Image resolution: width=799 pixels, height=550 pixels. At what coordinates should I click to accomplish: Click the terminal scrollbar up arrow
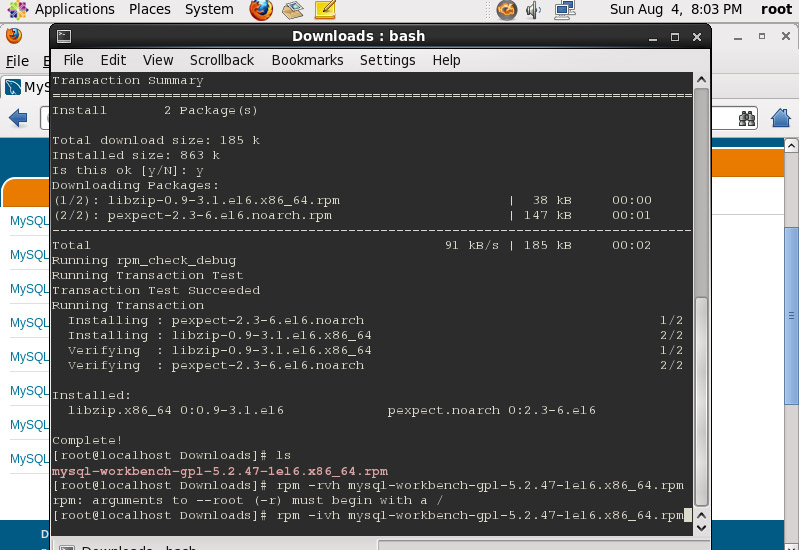[x=701, y=80]
